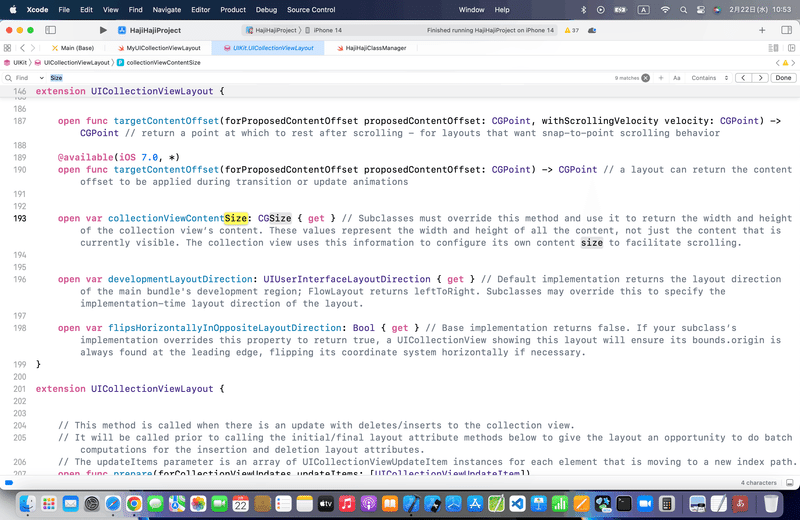800x520 pixels.
Task: Open the Find mode dropdown
Action: [30, 78]
